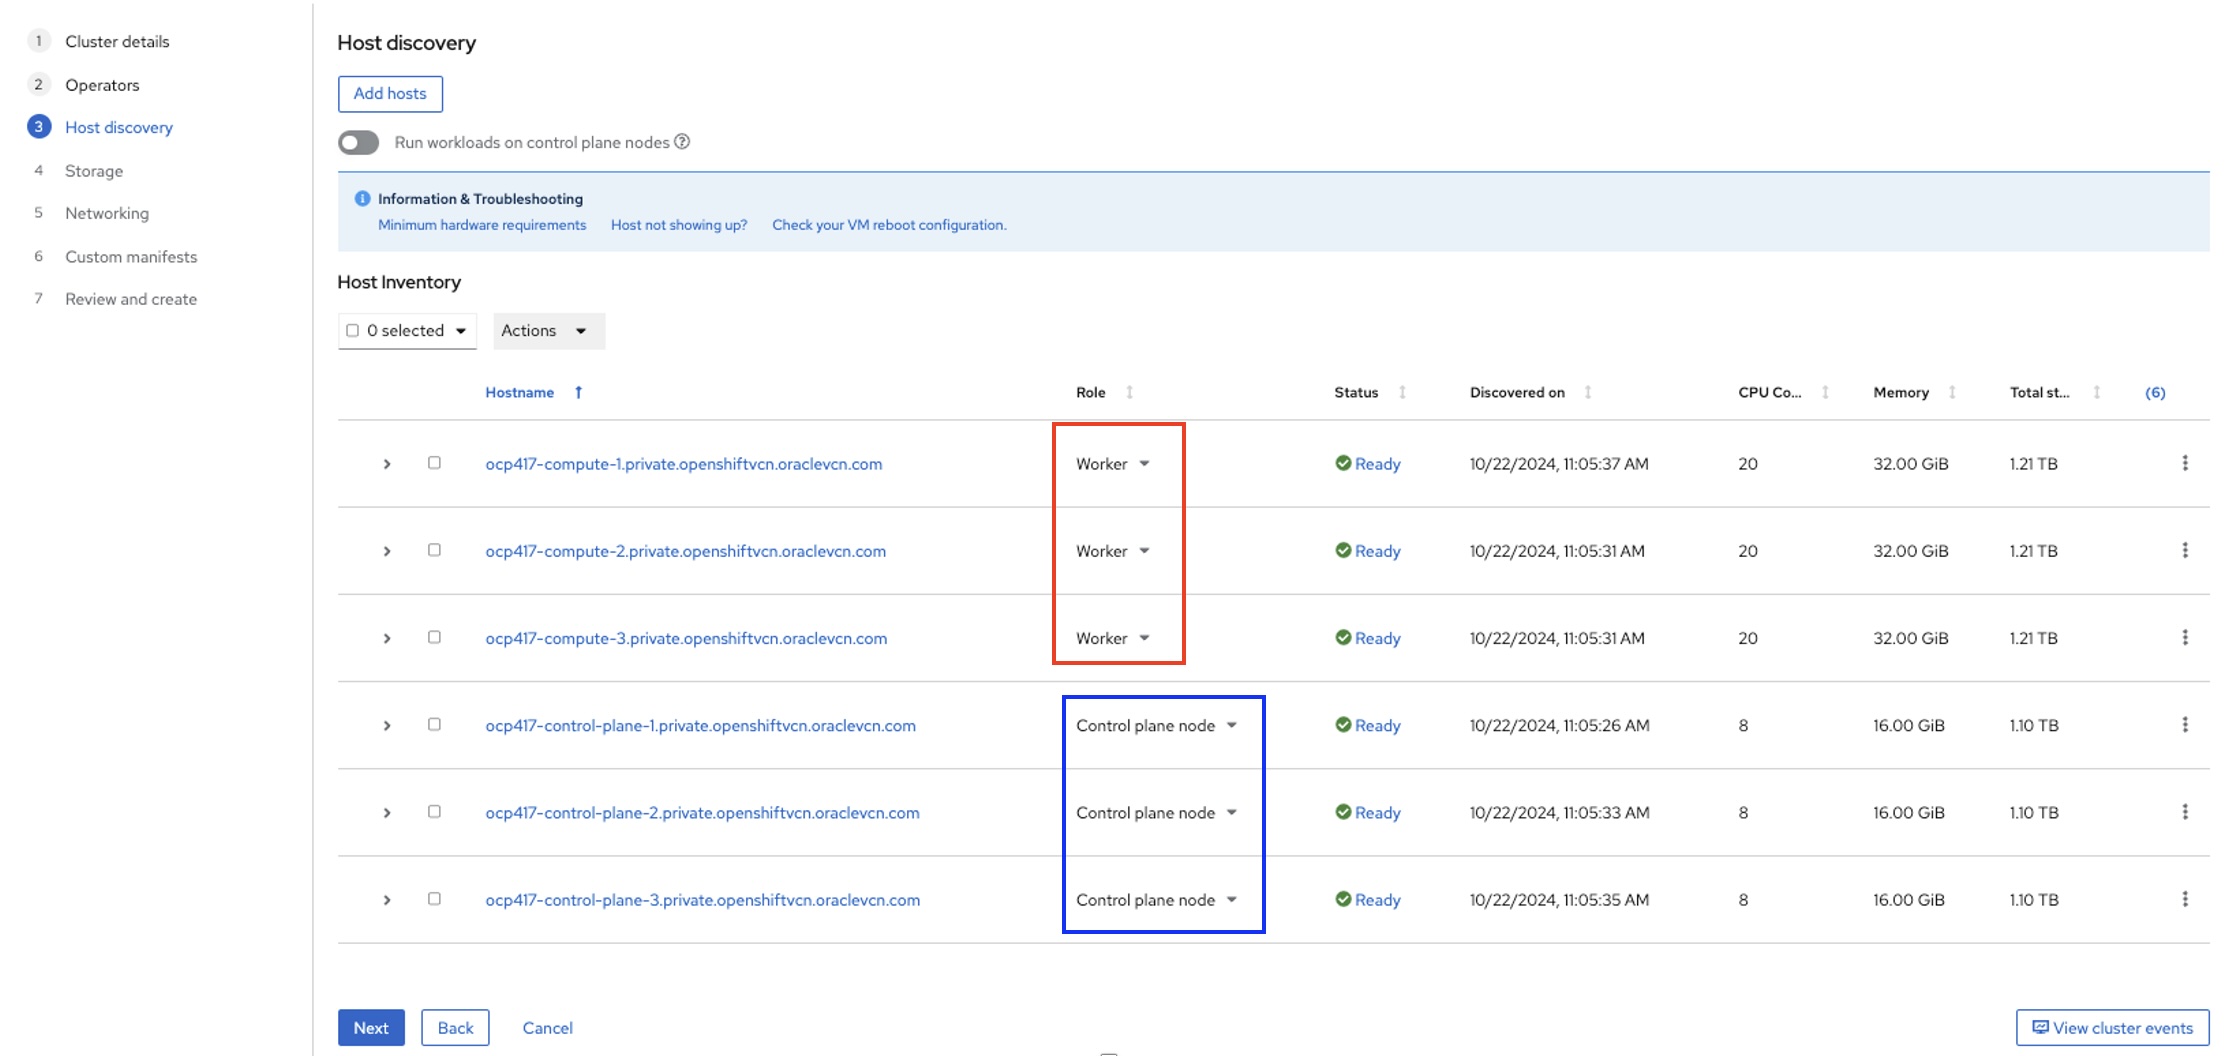Select checkbox for ocp417-control-plane-2 host
The width and height of the screenshot is (2226, 1056).
(434, 812)
